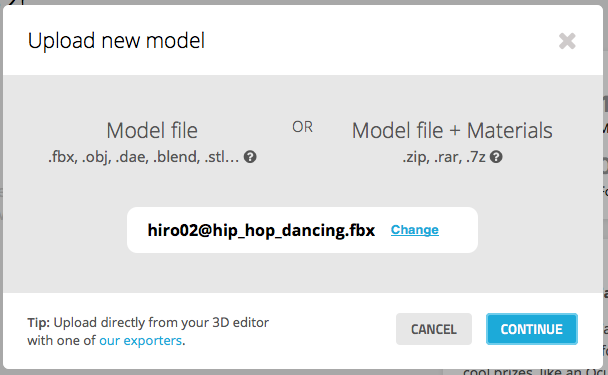Click the Upload directly from your 3D editor text
Image resolution: width=608 pixels, height=375 pixels.
tap(161, 323)
